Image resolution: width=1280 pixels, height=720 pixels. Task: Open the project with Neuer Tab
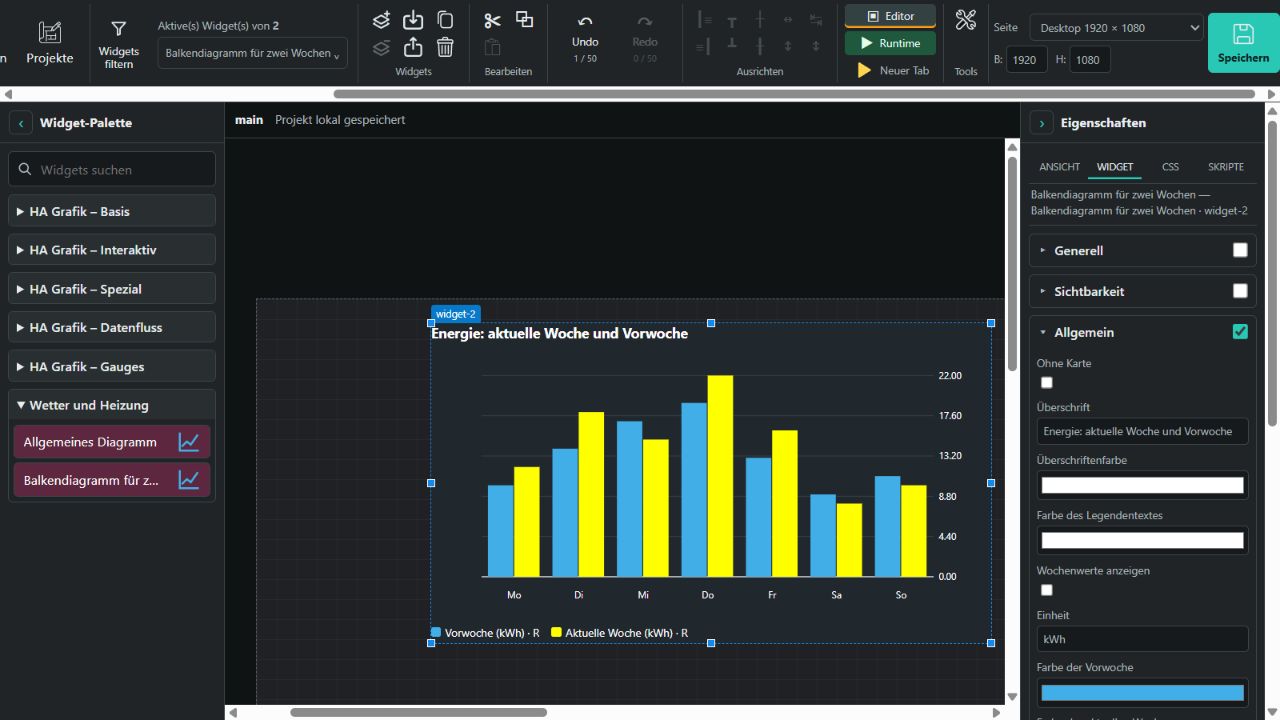[x=890, y=70]
